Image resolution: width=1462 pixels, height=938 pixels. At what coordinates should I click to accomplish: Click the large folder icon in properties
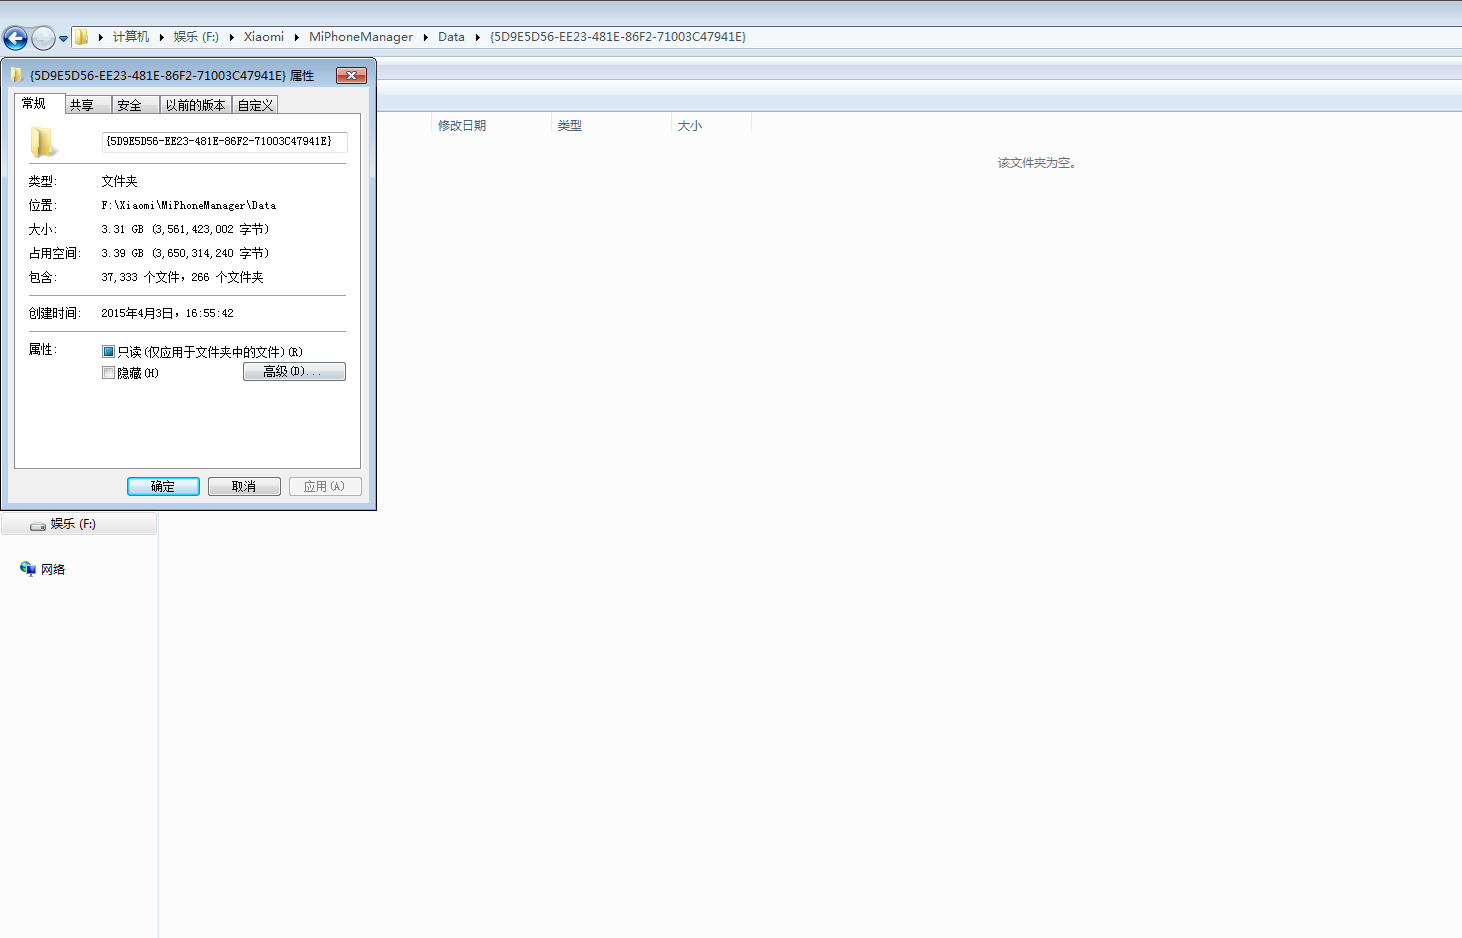[x=43, y=142]
